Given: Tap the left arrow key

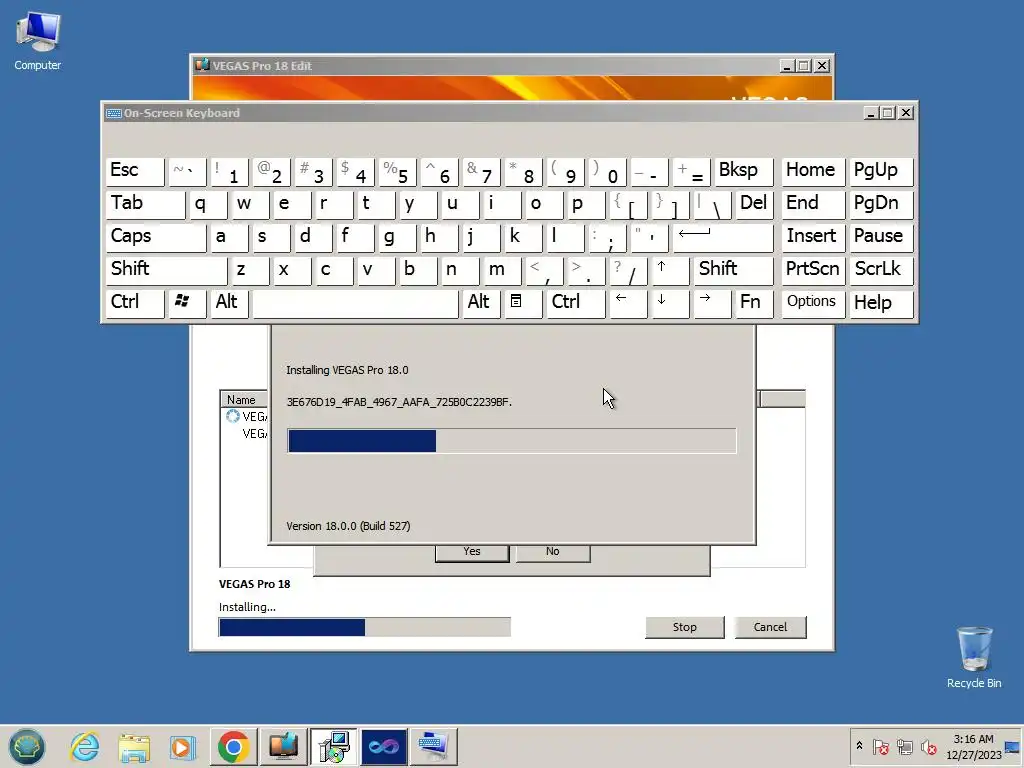Looking at the screenshot, I should pos(628,302).
